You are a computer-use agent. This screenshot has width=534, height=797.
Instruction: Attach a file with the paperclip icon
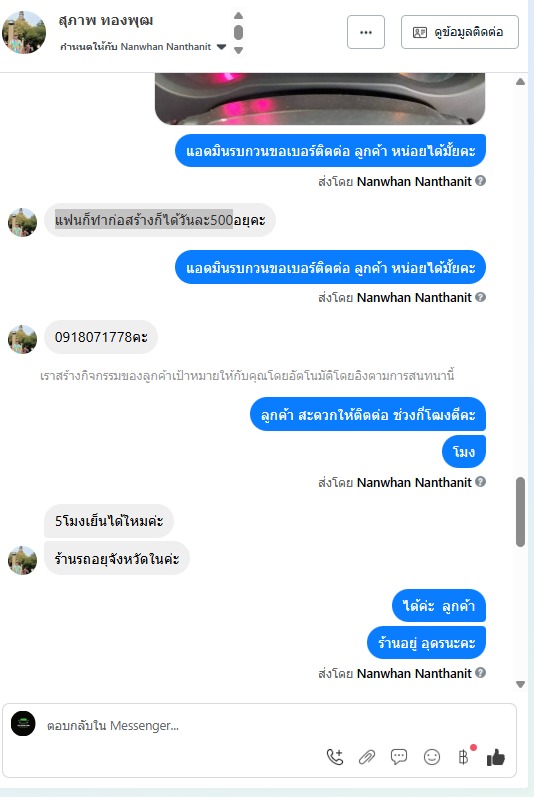click(x=367, y=757)
